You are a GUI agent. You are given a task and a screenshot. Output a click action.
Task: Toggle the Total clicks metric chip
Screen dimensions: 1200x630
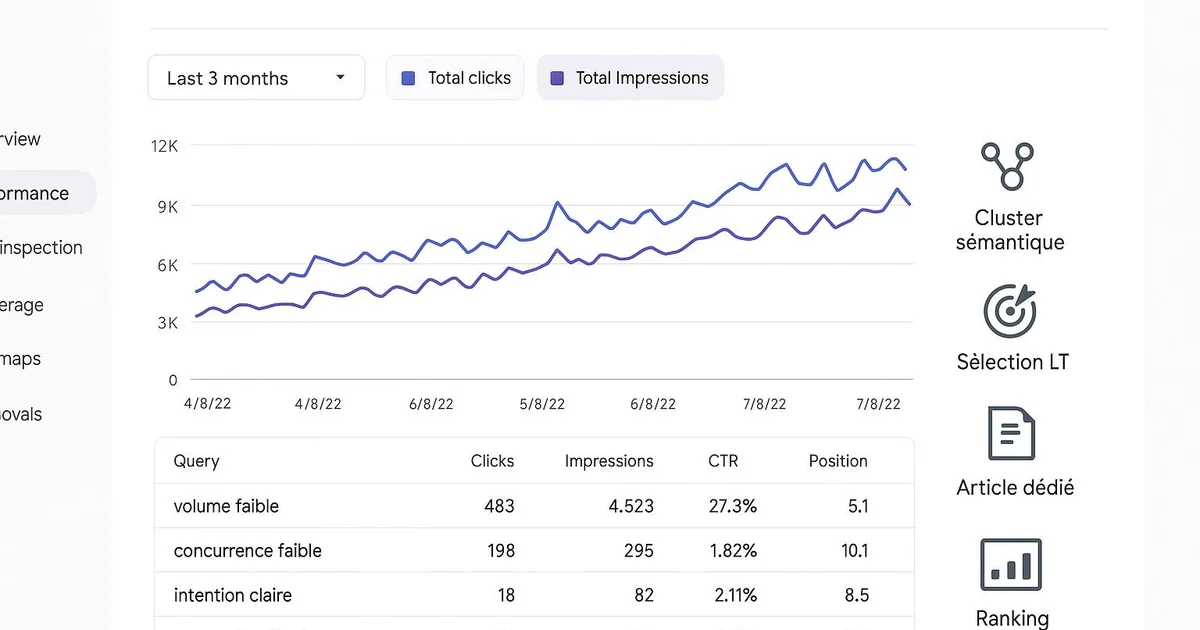[455, 78]
